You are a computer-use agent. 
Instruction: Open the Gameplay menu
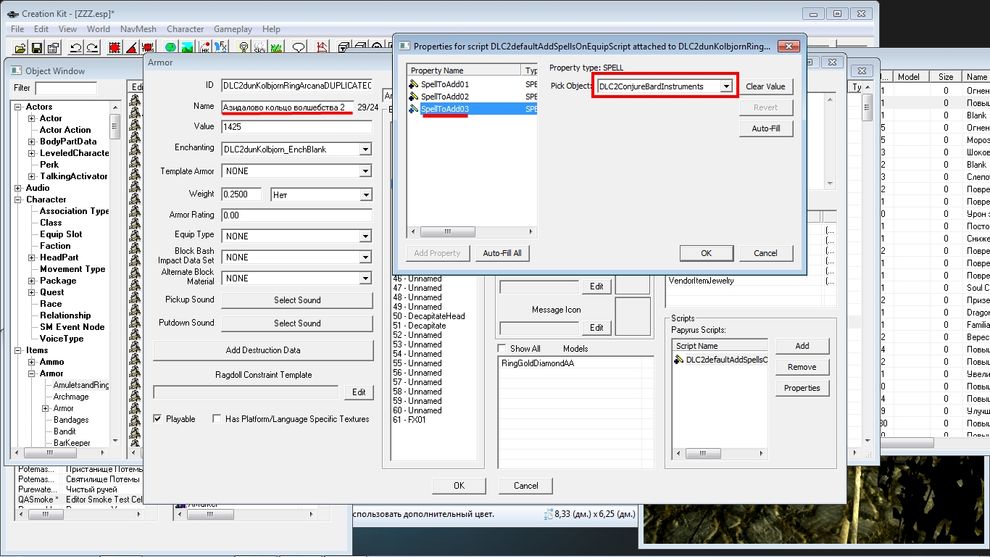pos(233,29)
